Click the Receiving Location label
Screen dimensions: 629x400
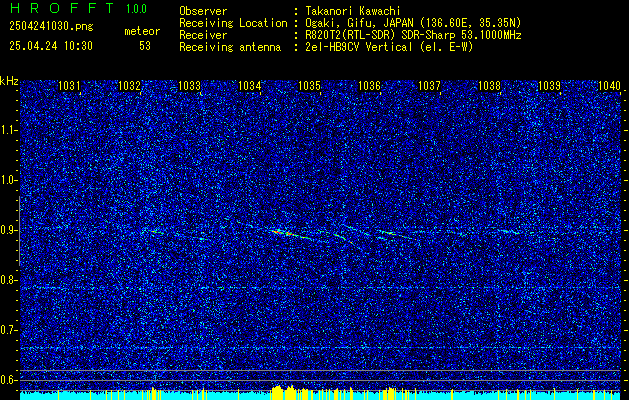[233, 23]
